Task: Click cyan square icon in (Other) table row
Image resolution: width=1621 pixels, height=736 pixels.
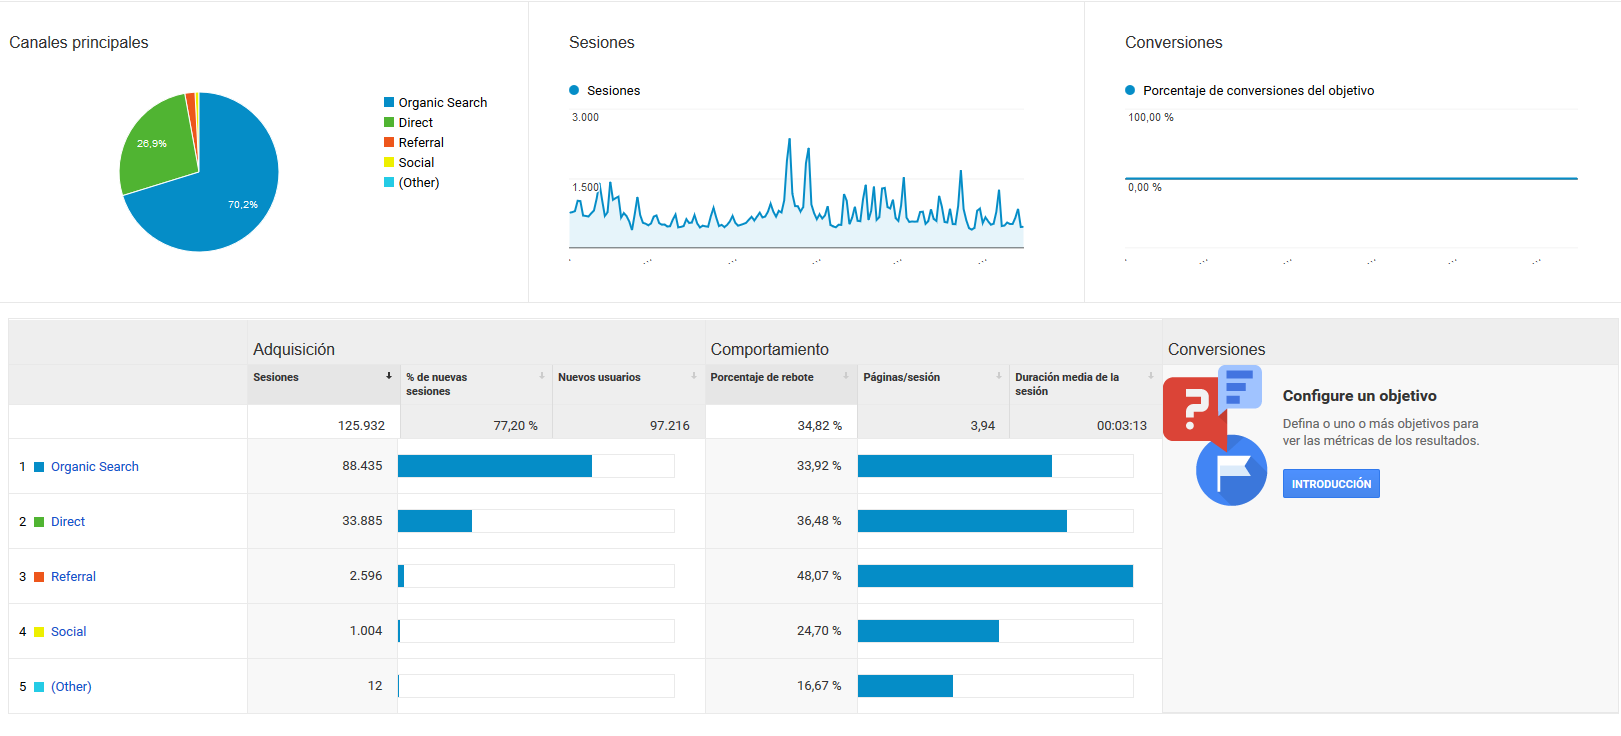Action: [x=39, y=687]
